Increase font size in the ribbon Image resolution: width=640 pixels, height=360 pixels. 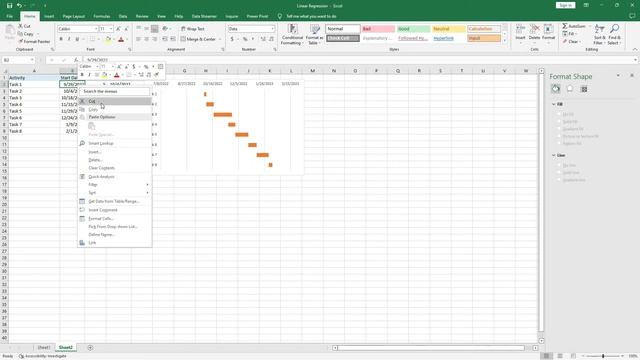tap(118, 29)
